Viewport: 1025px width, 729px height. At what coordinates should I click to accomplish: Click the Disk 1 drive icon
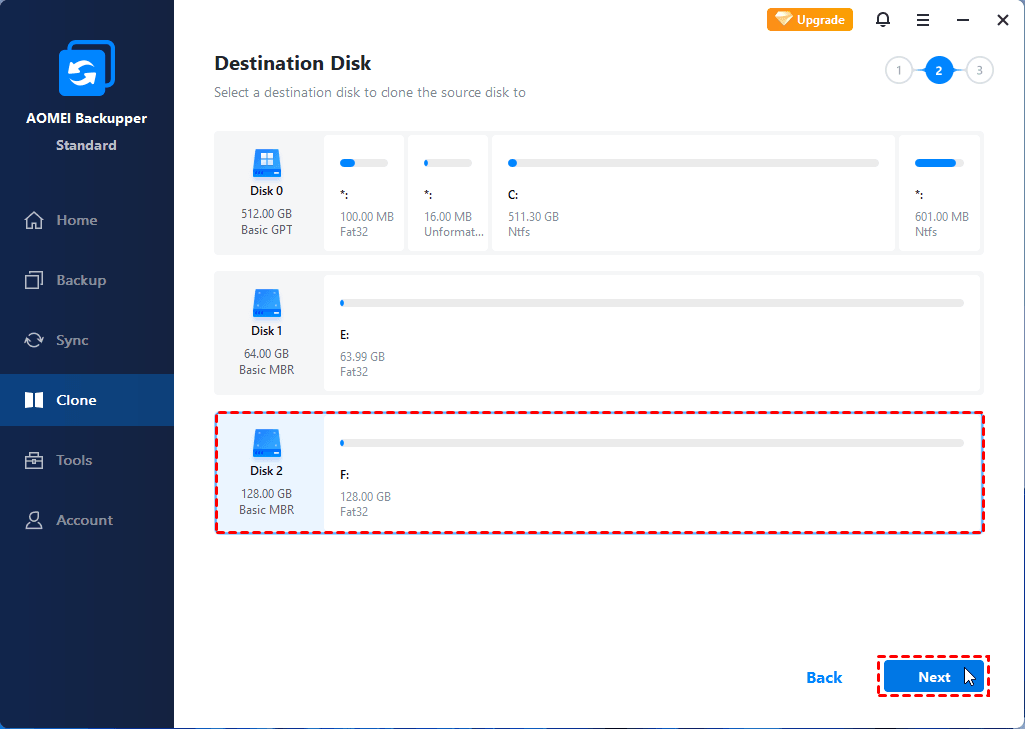[267, 303]
